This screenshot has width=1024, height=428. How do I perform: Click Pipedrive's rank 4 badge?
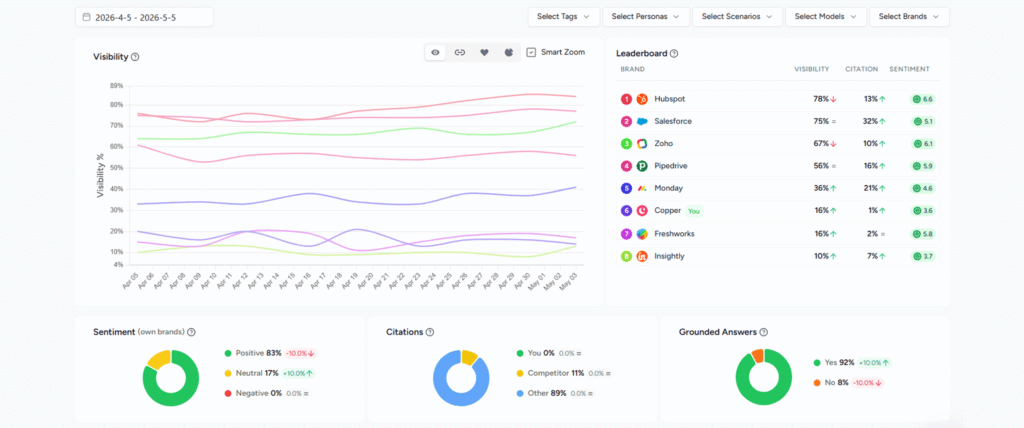click(626, 166)
